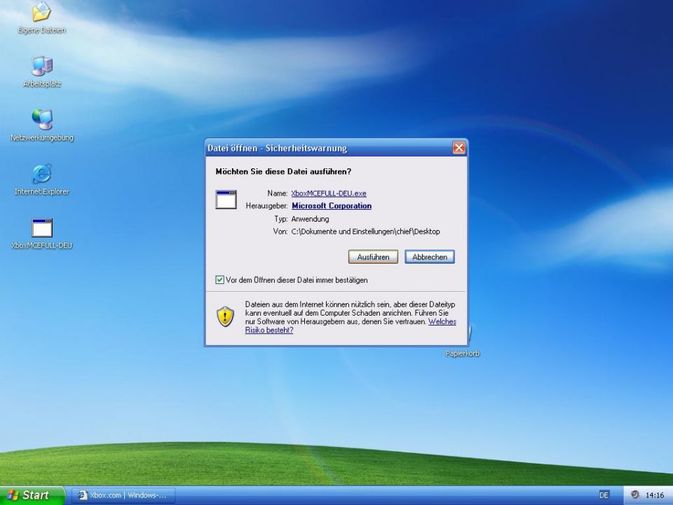
Task: Open the Start menu
Action: [x=32, y=495]
